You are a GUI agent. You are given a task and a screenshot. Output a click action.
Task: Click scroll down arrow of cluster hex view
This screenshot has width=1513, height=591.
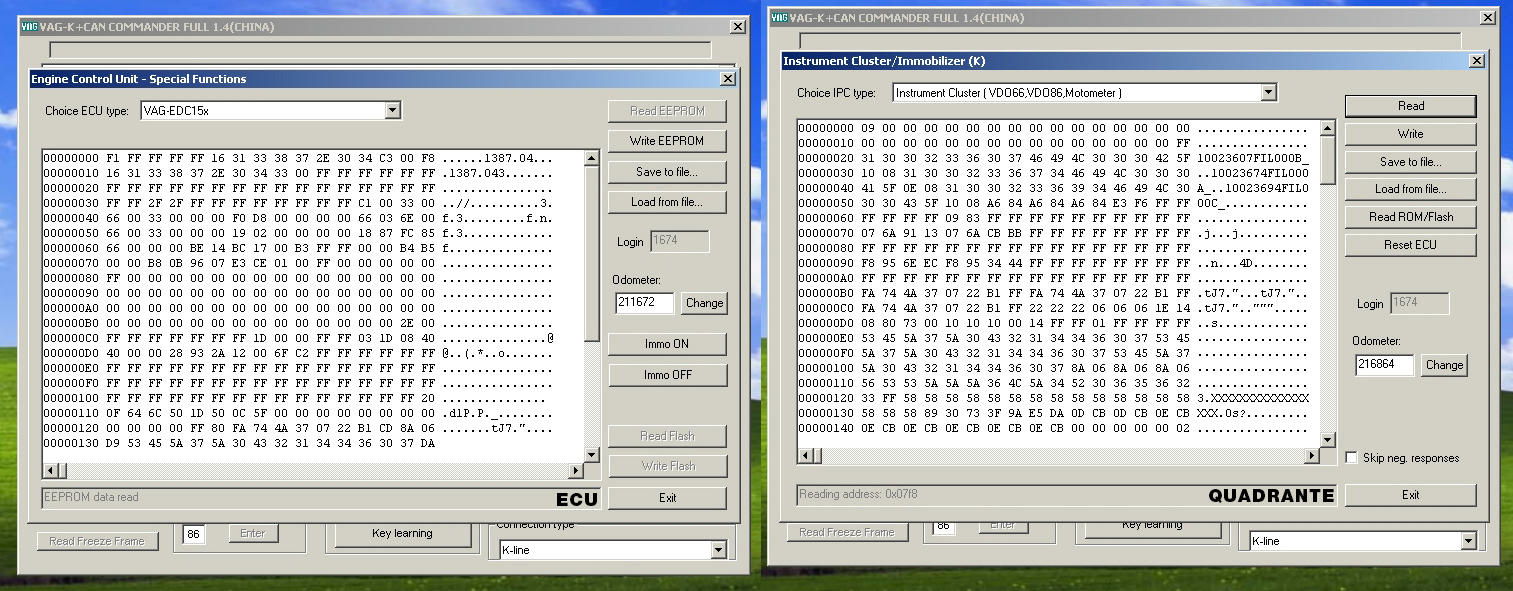(1328, 440)
